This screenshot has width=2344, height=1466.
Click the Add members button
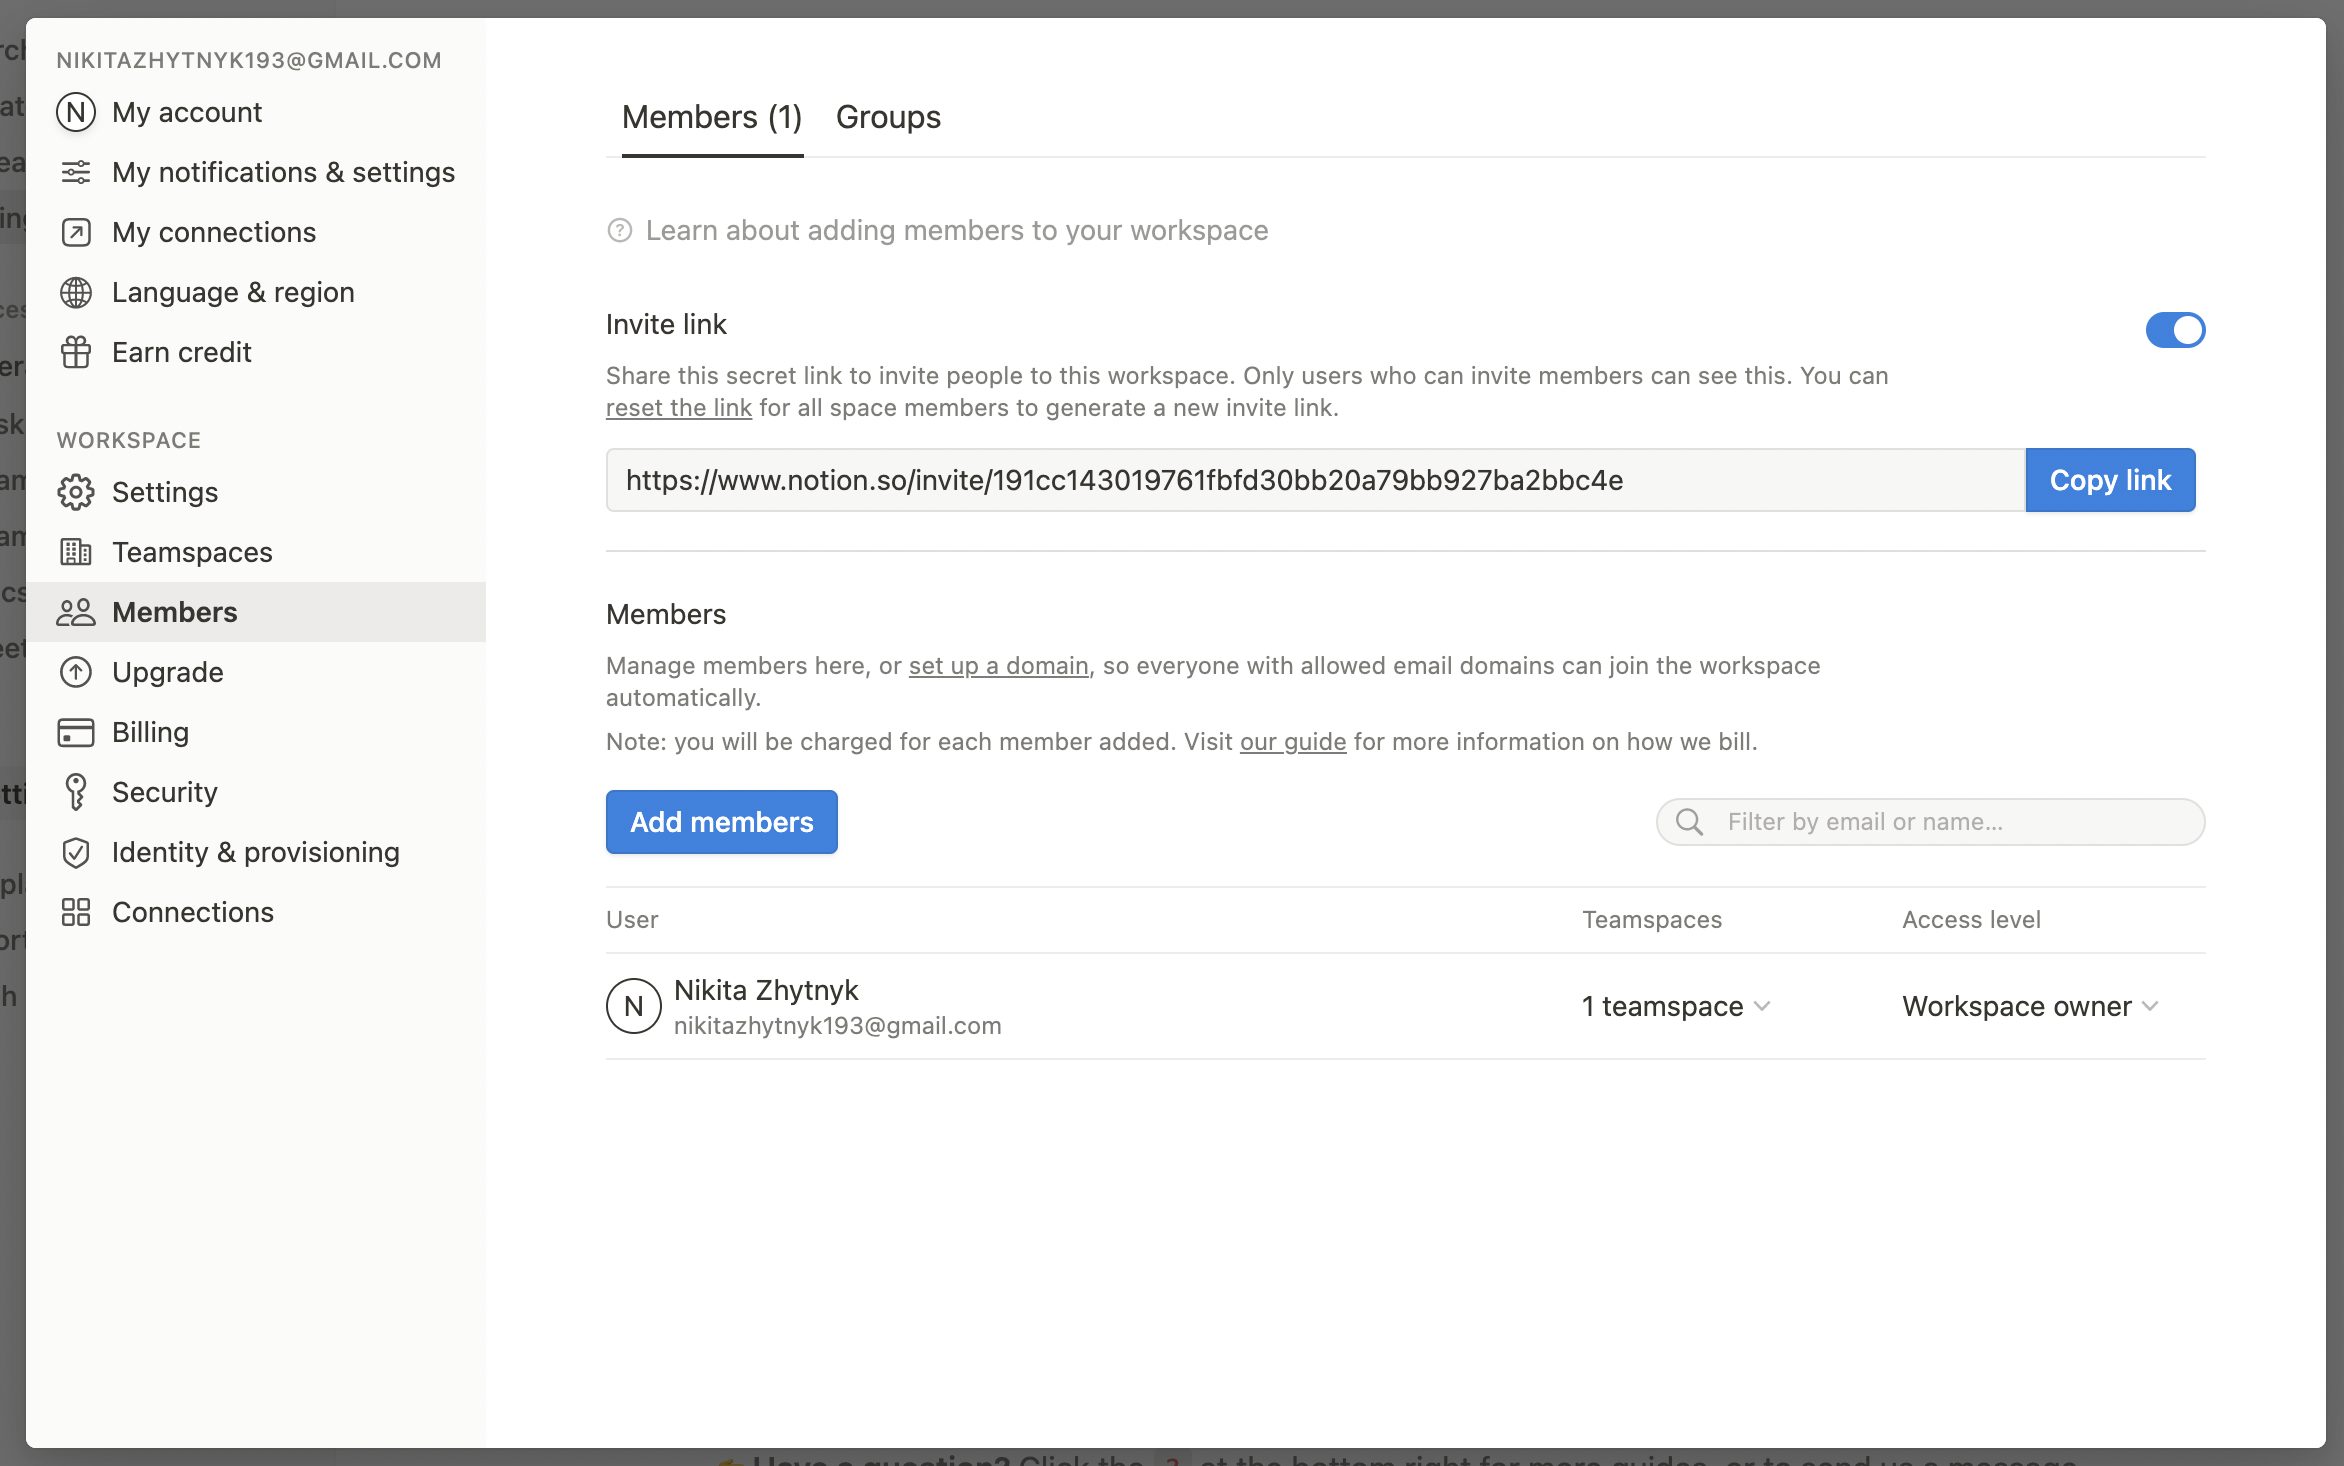click(721, 822)
